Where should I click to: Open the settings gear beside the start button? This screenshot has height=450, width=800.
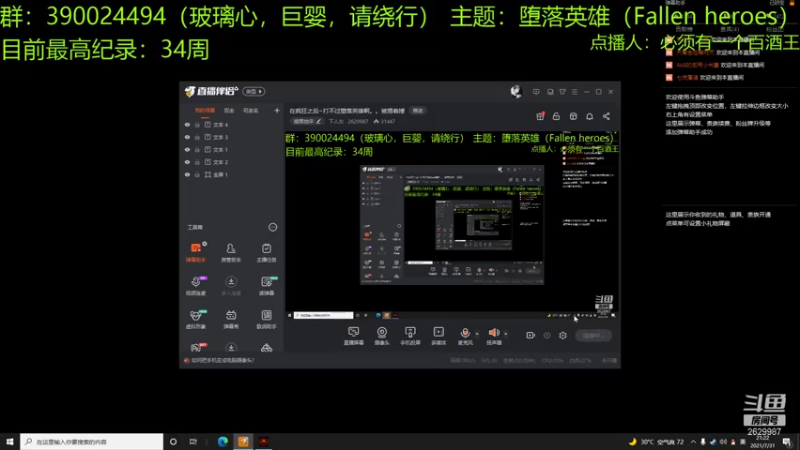click(563, 335)
